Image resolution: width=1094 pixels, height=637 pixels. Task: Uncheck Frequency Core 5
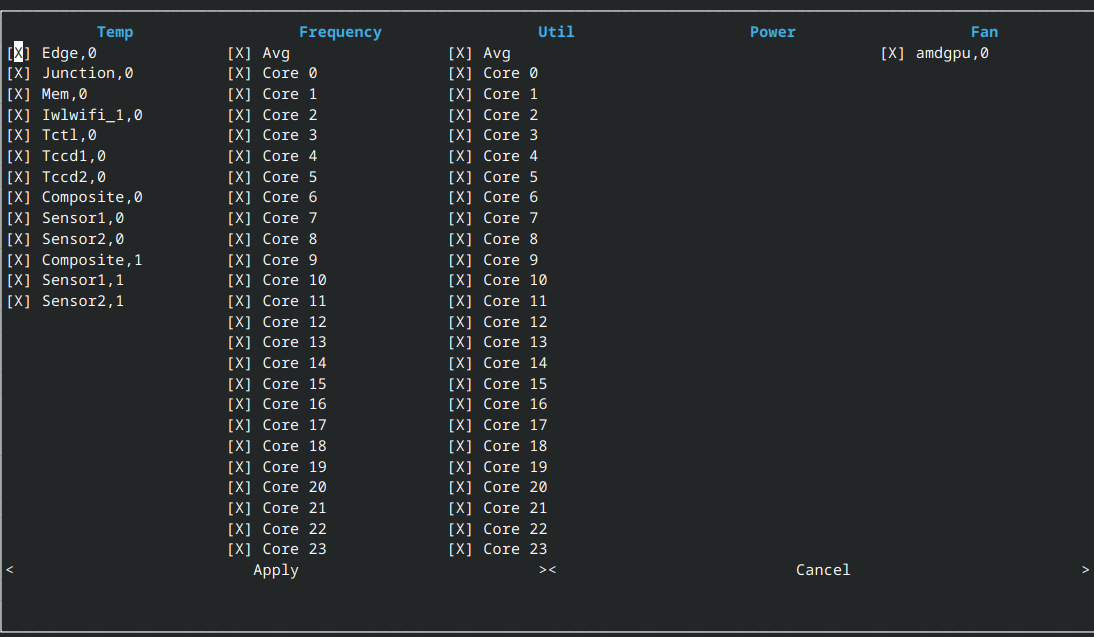pos(239,177)
